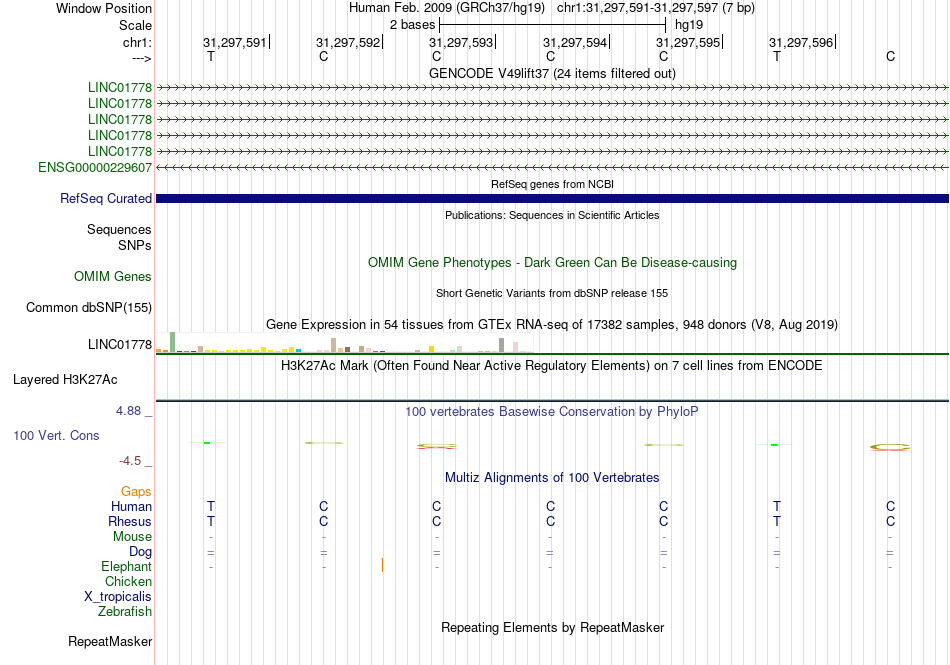Click the Rhesus alignment row label
This screenshot has width=950, height=665.
pyautogui.click(x=130, y=521)
